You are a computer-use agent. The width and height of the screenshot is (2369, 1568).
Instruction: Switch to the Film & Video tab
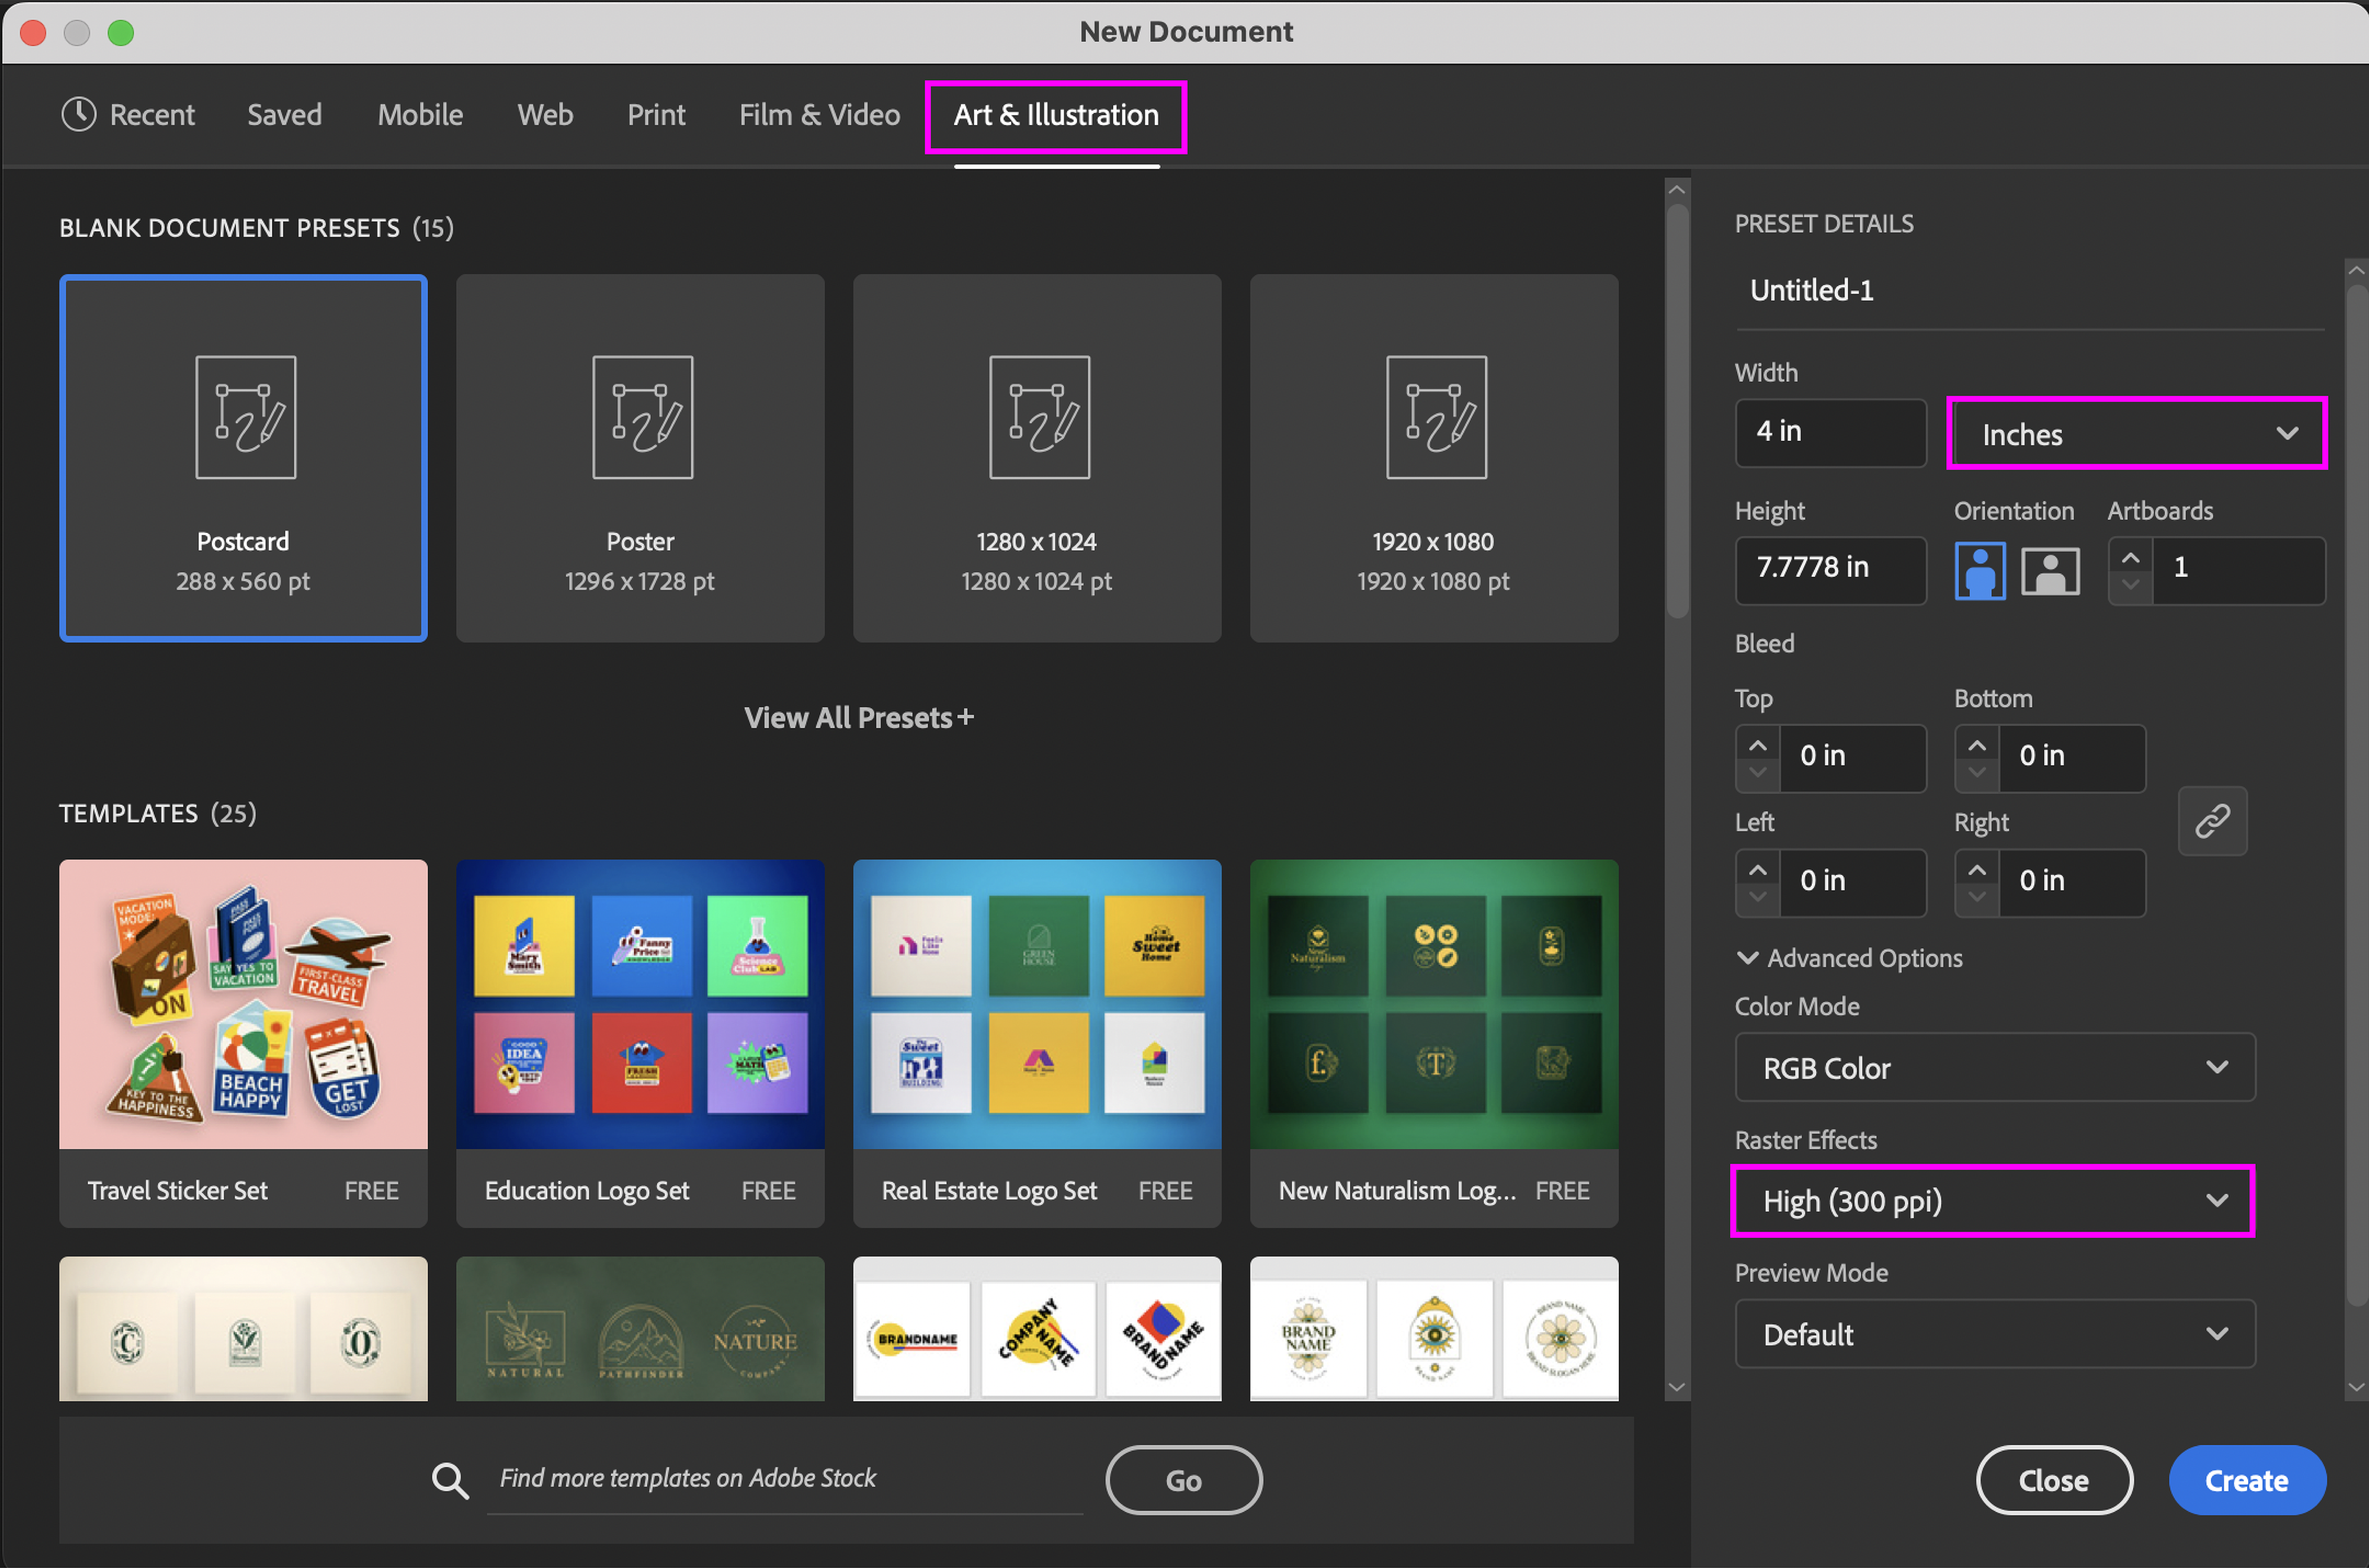point(819,115)
